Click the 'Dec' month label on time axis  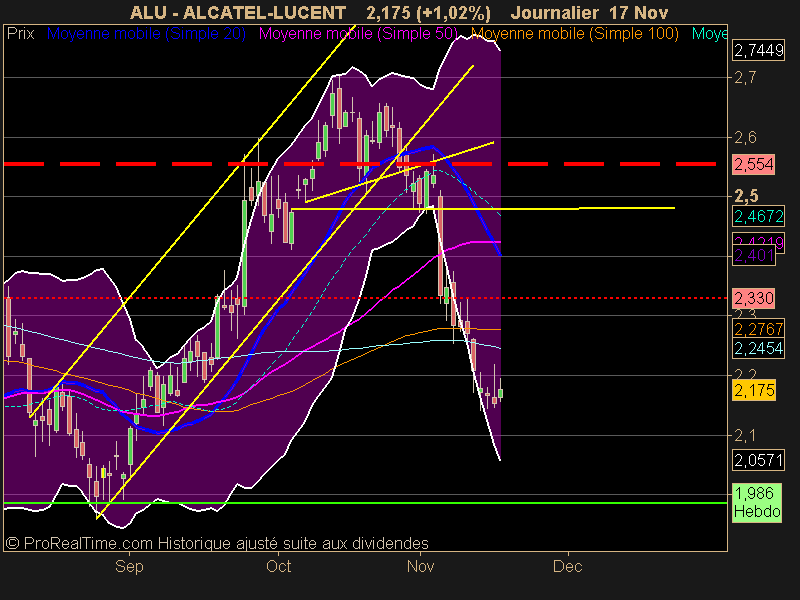[568, 566]
